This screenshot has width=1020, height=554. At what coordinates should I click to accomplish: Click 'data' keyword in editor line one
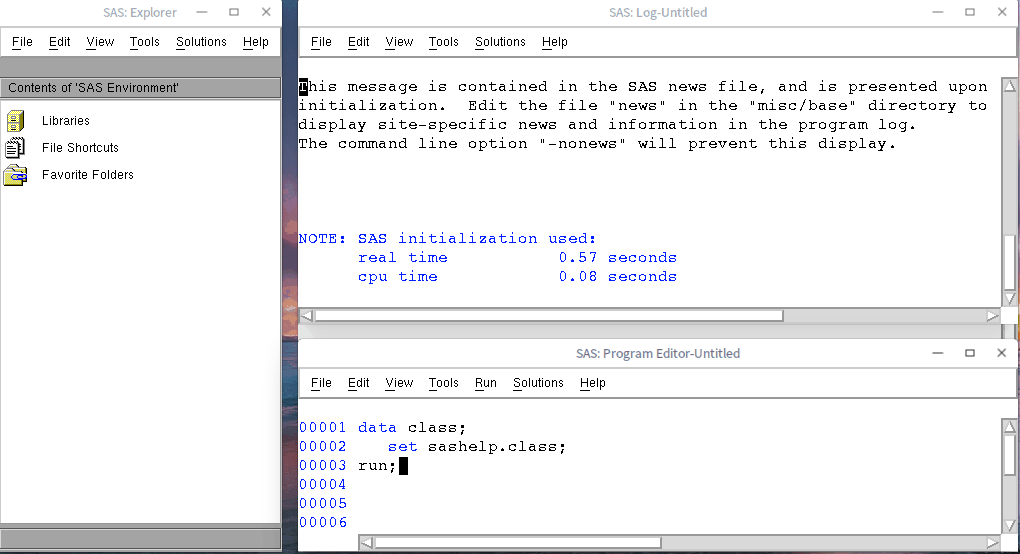377,427
